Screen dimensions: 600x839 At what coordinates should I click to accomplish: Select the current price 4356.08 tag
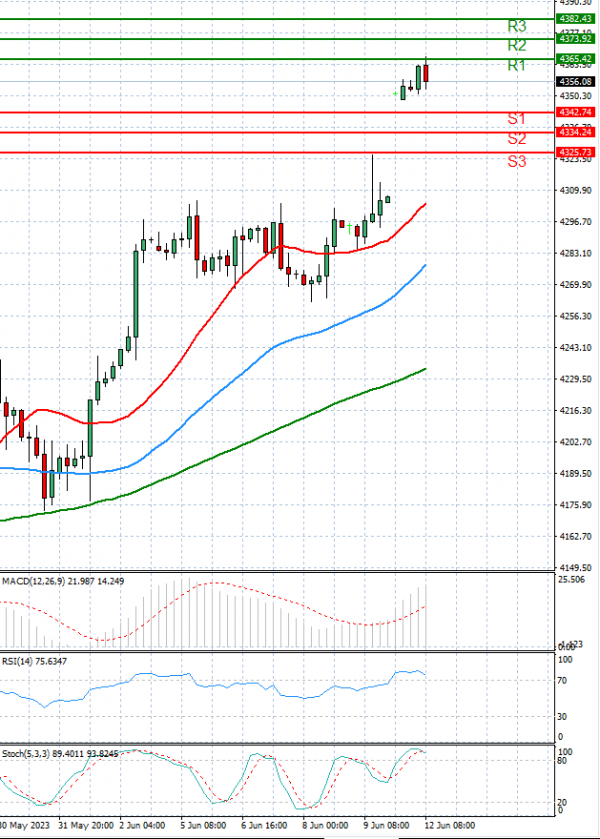pos(575,81)
